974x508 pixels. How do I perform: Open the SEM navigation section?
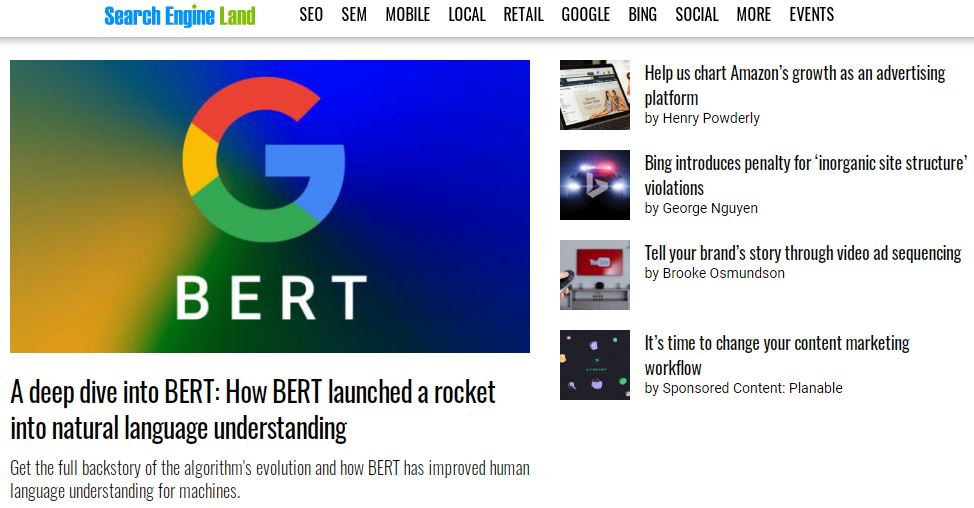(354, 14)
